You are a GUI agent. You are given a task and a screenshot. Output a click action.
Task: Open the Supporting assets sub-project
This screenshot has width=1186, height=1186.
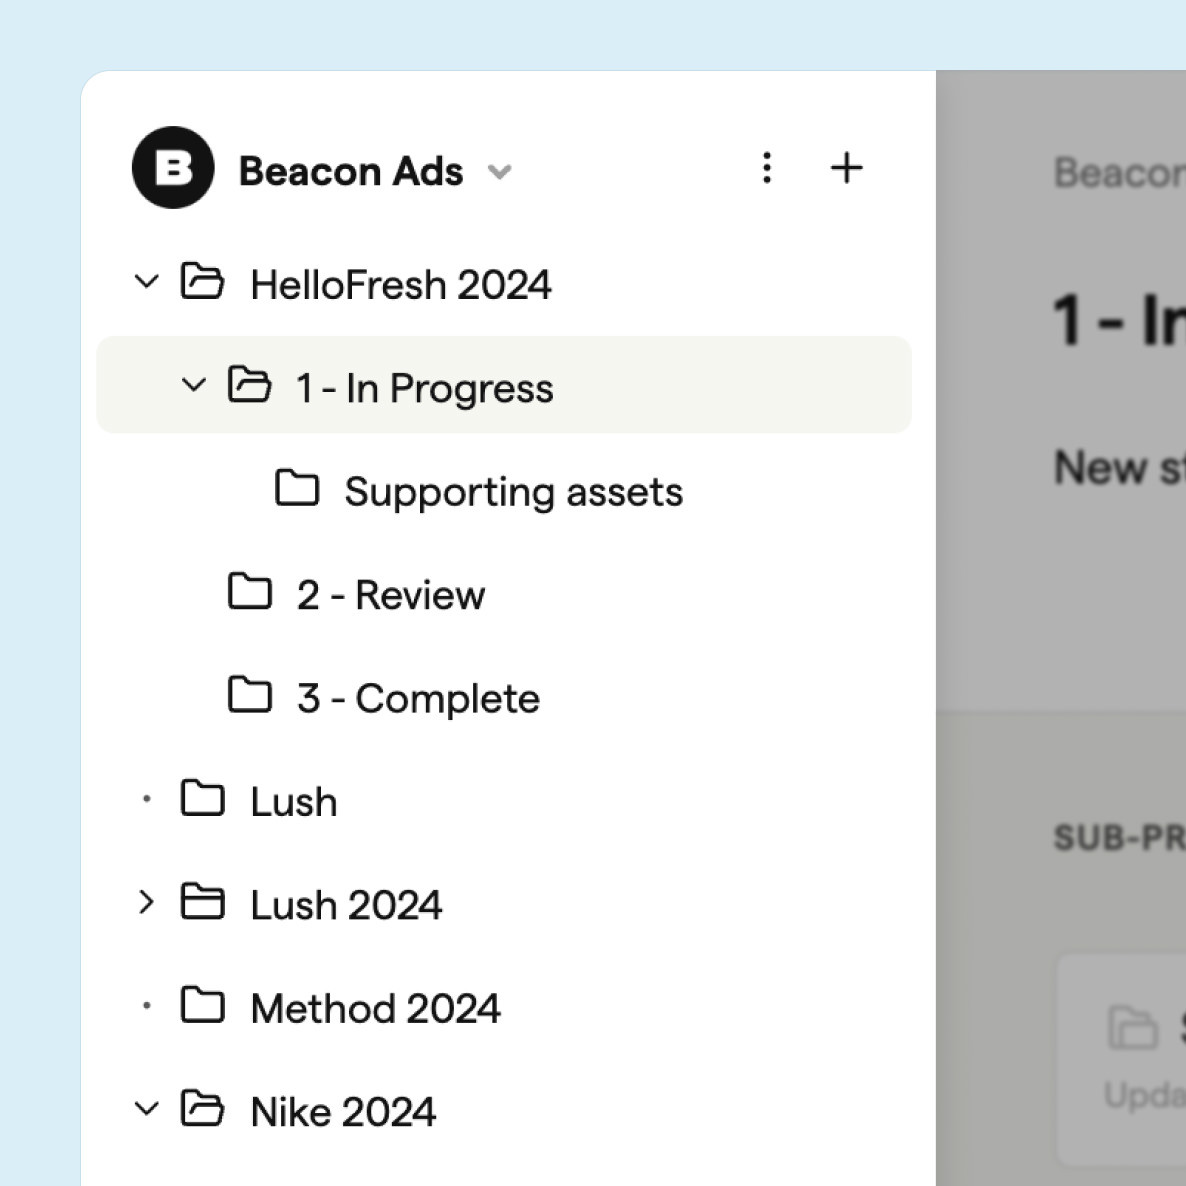pyautogui.click(x=513, y=492)
